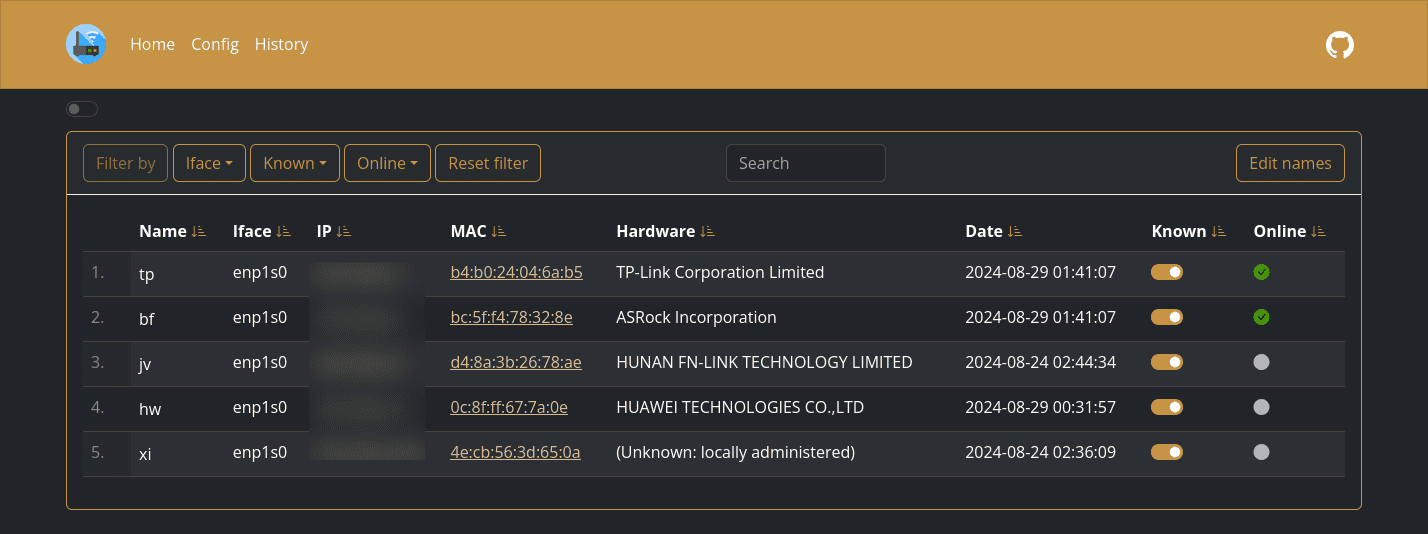Image resolution: width=1428 pixels, height=534 pixels.
Task: Disable Known switch for host hw
Action: 1167,407
